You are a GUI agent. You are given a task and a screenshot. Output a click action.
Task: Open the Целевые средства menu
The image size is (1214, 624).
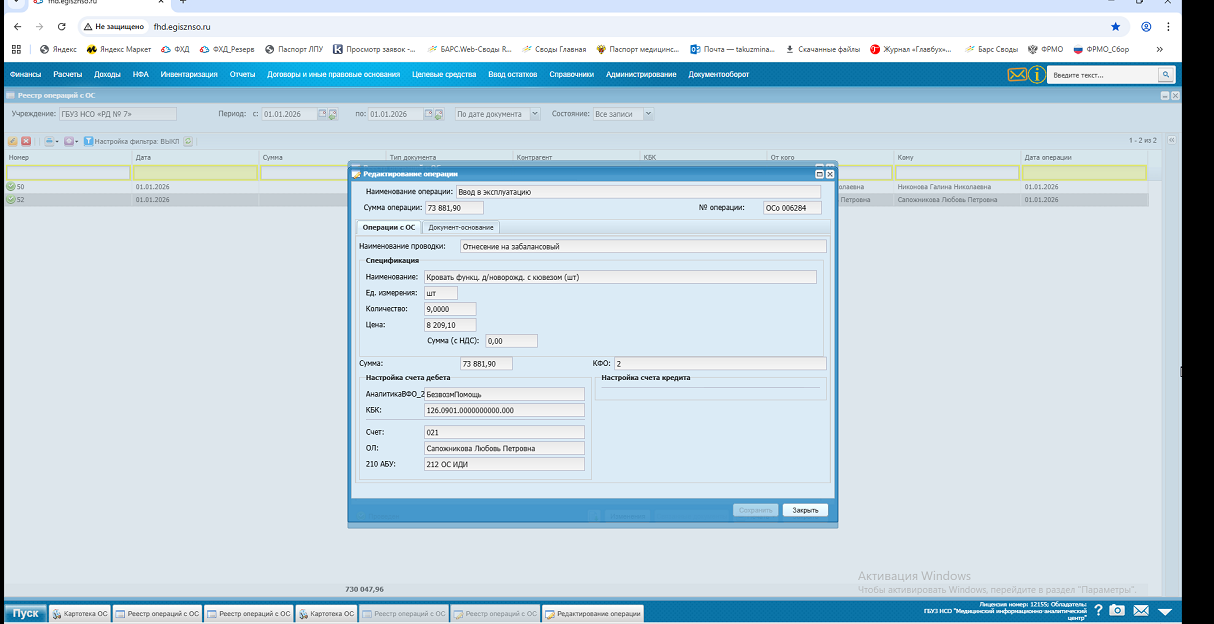(444, 74)
